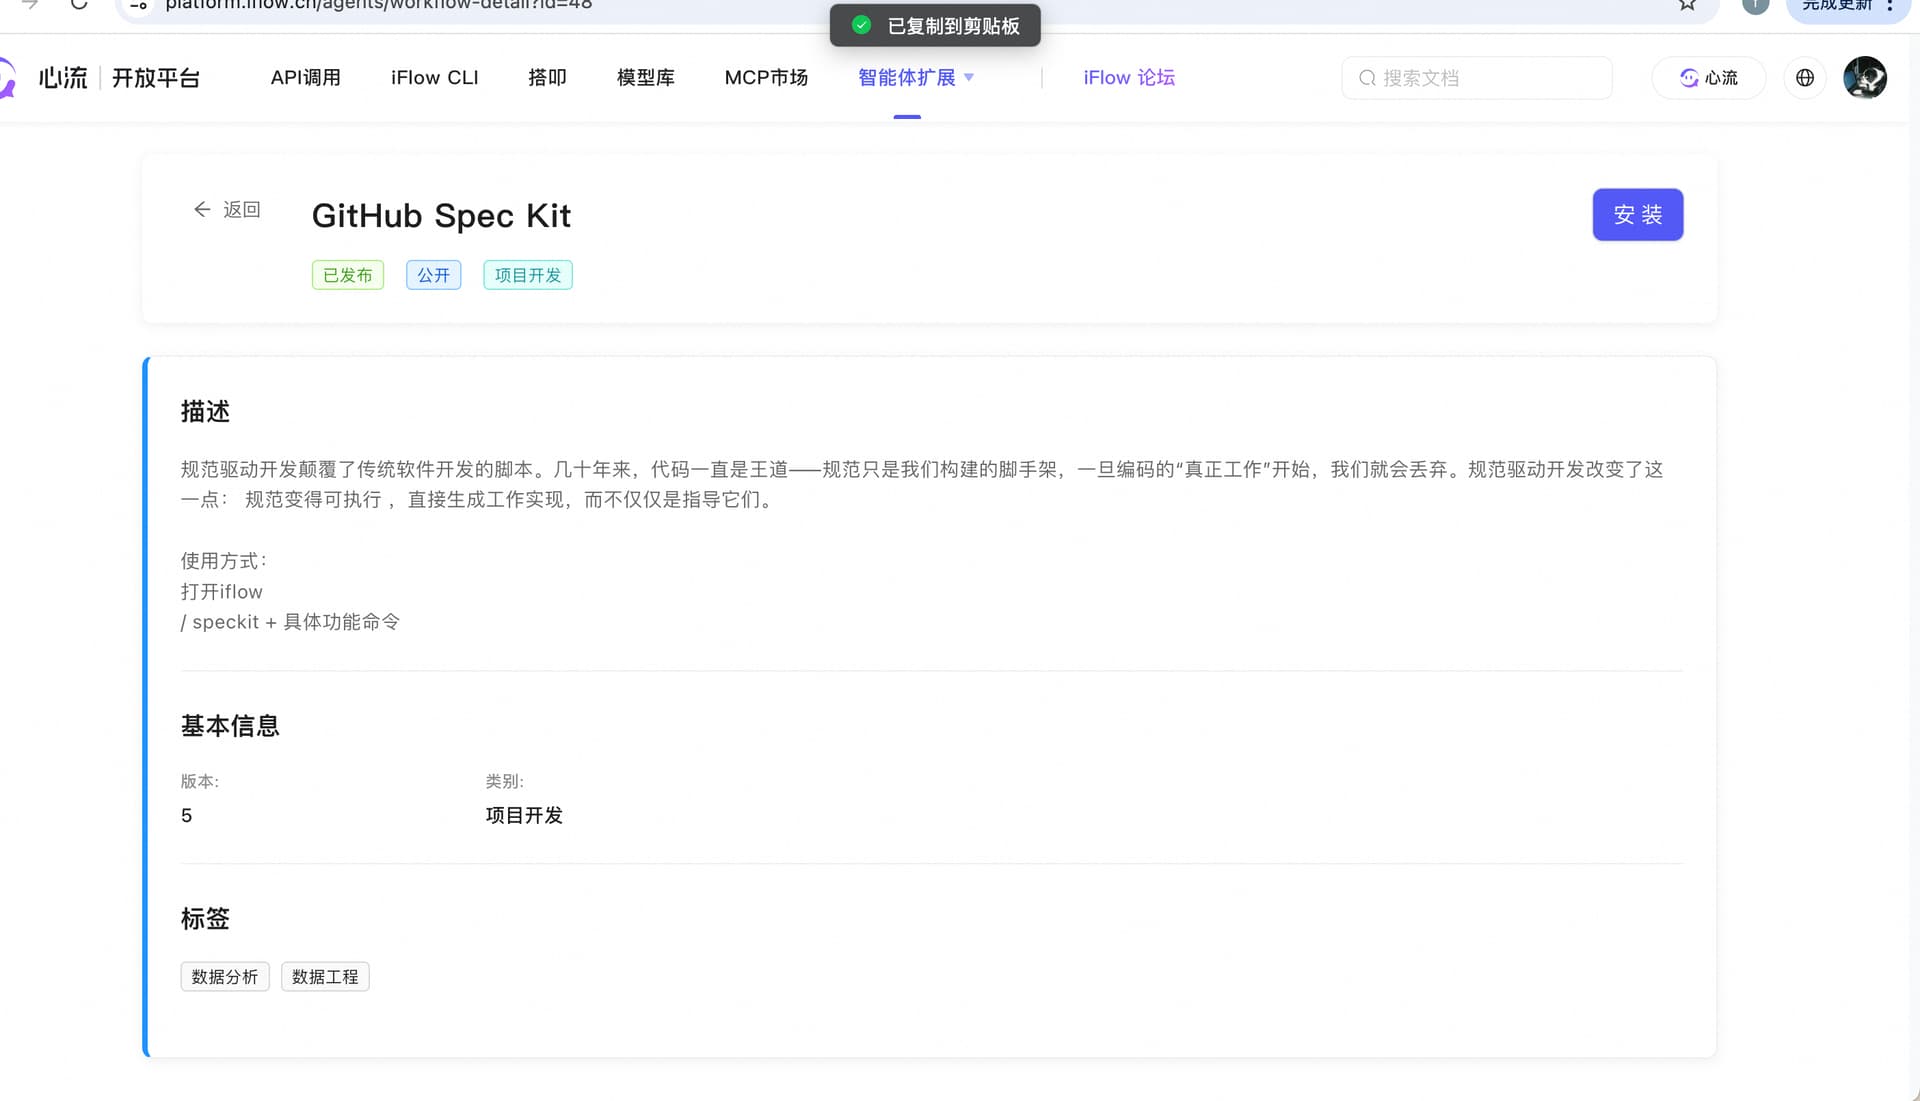This screenshot has width=1920, height=1101.
Task: Click the browser reload icon
Action: [x=79, y=5]
